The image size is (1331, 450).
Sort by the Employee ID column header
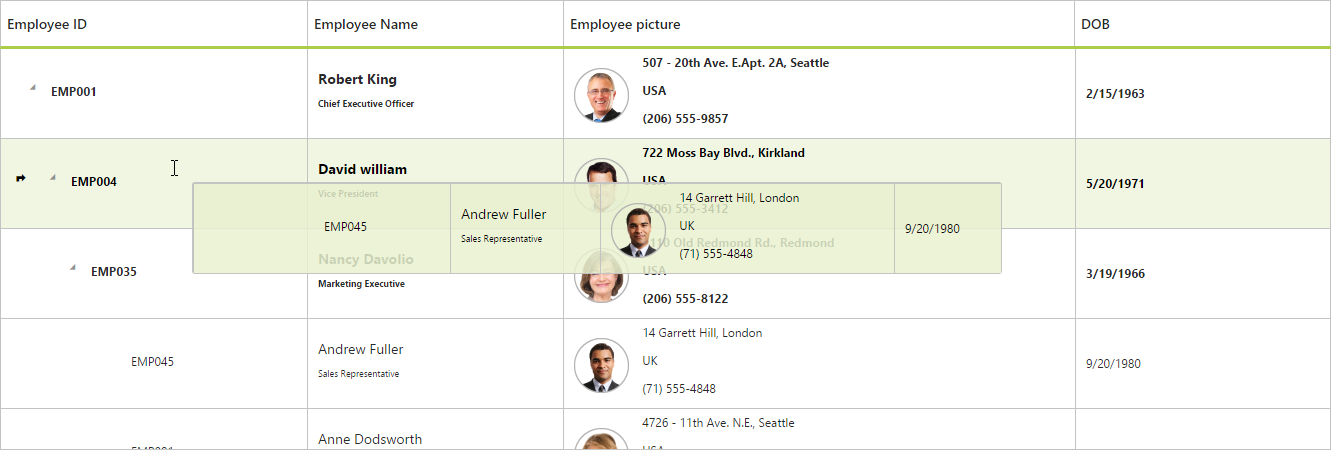pos(47,24)
